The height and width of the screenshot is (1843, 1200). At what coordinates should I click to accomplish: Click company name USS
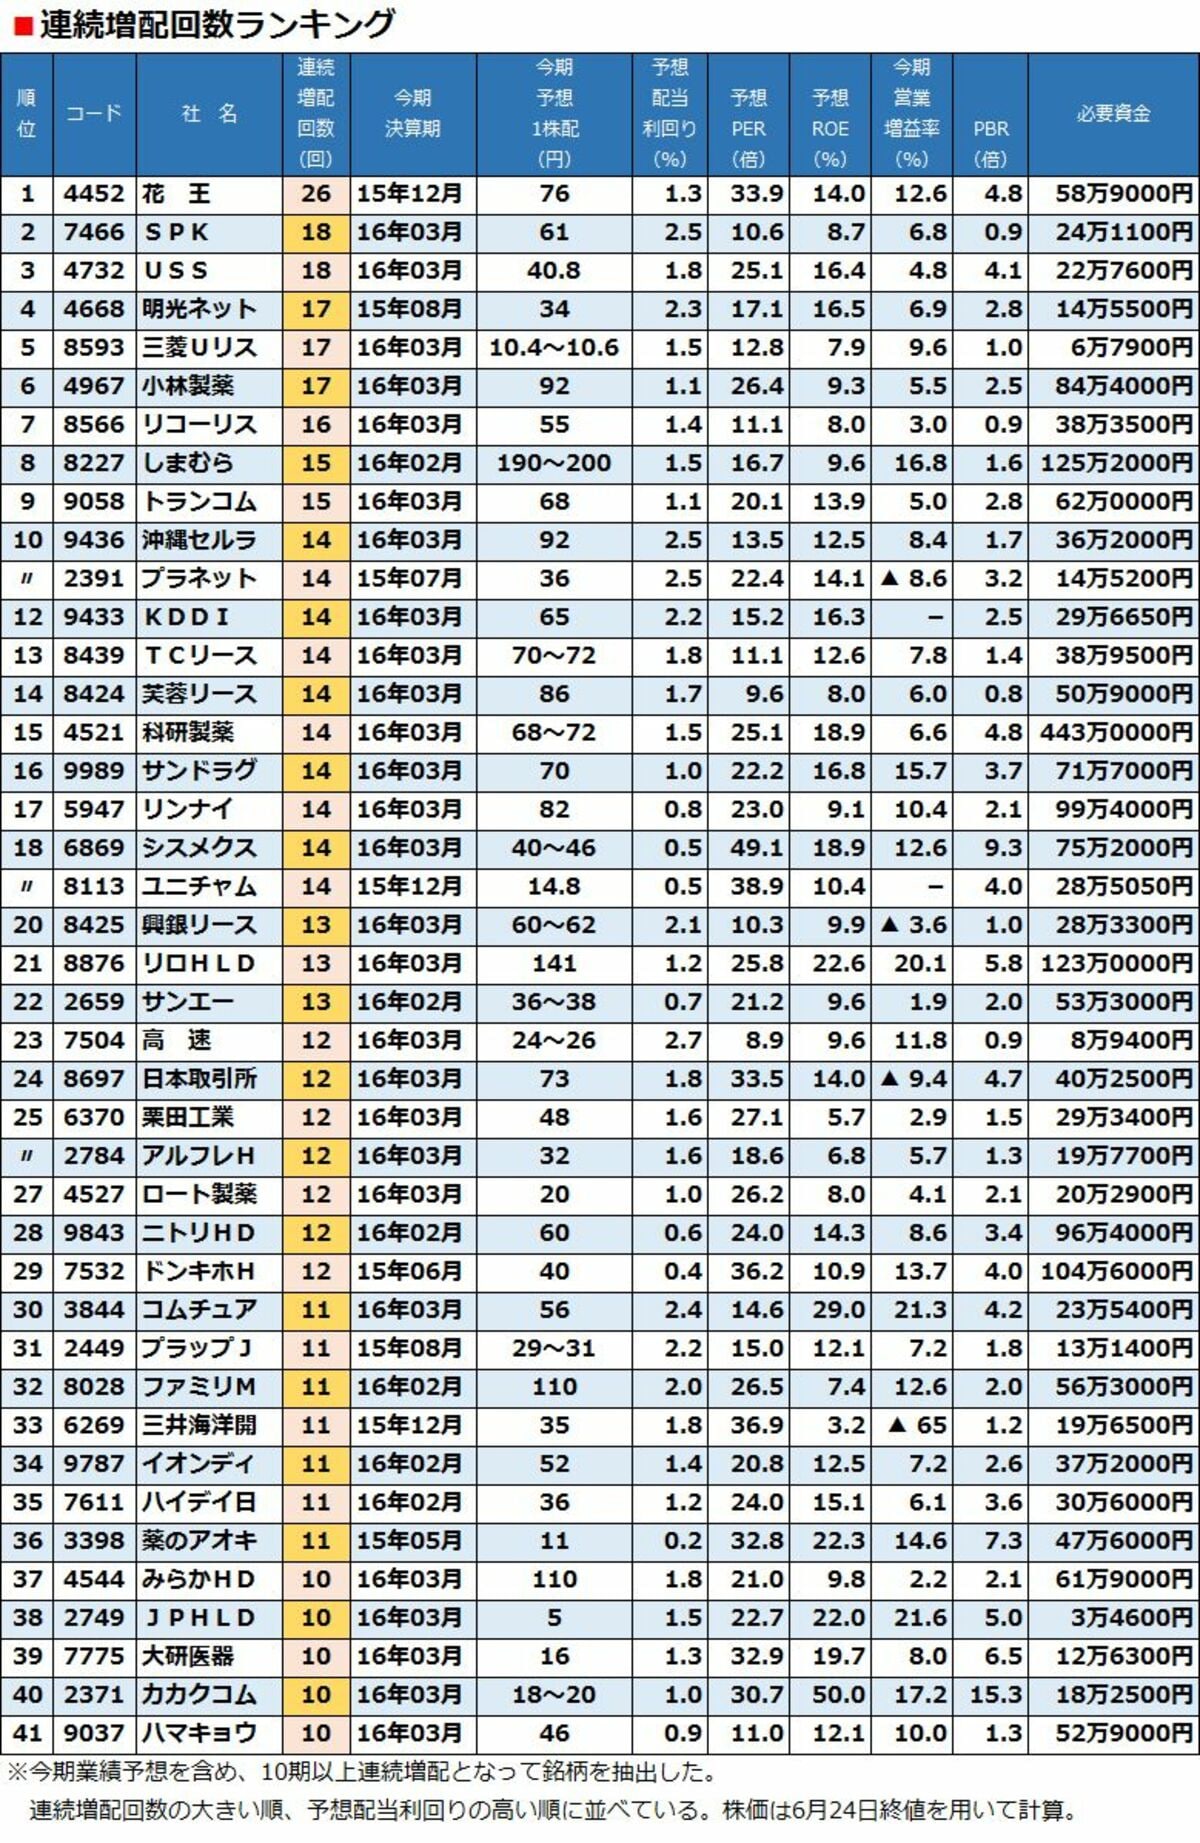point(176,271)
